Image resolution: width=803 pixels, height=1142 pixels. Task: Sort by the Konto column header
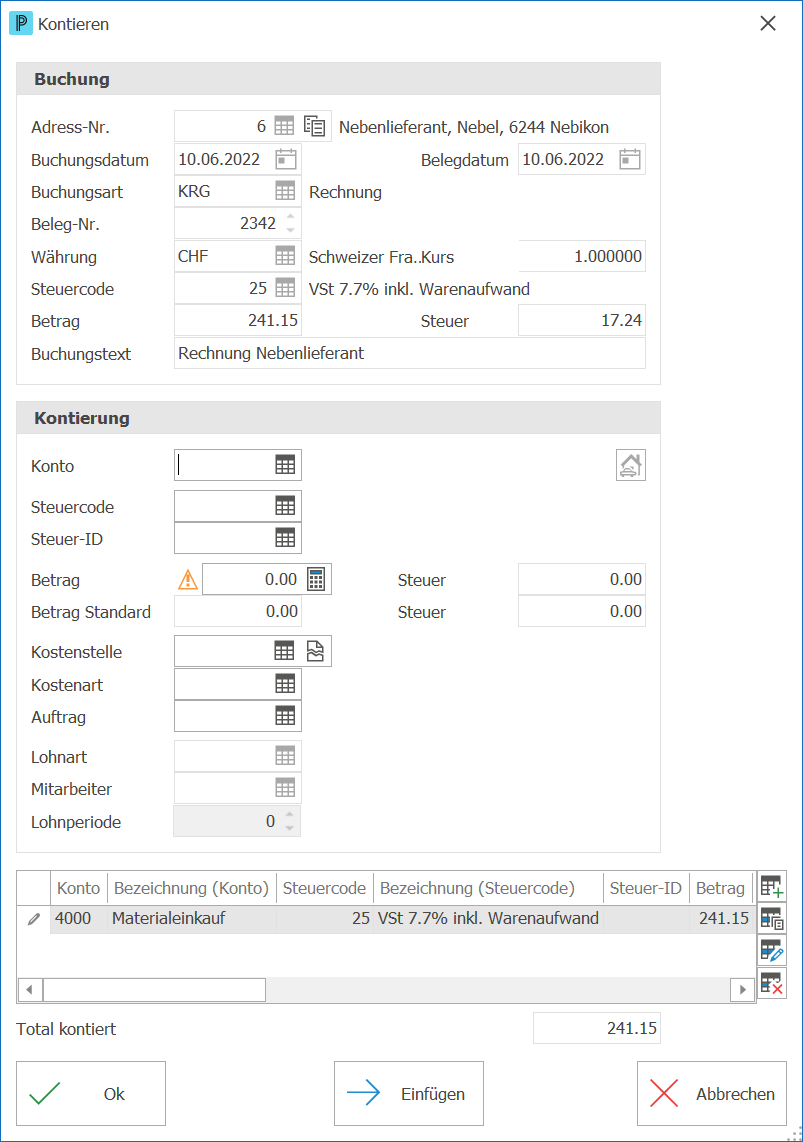click(79, 889)
